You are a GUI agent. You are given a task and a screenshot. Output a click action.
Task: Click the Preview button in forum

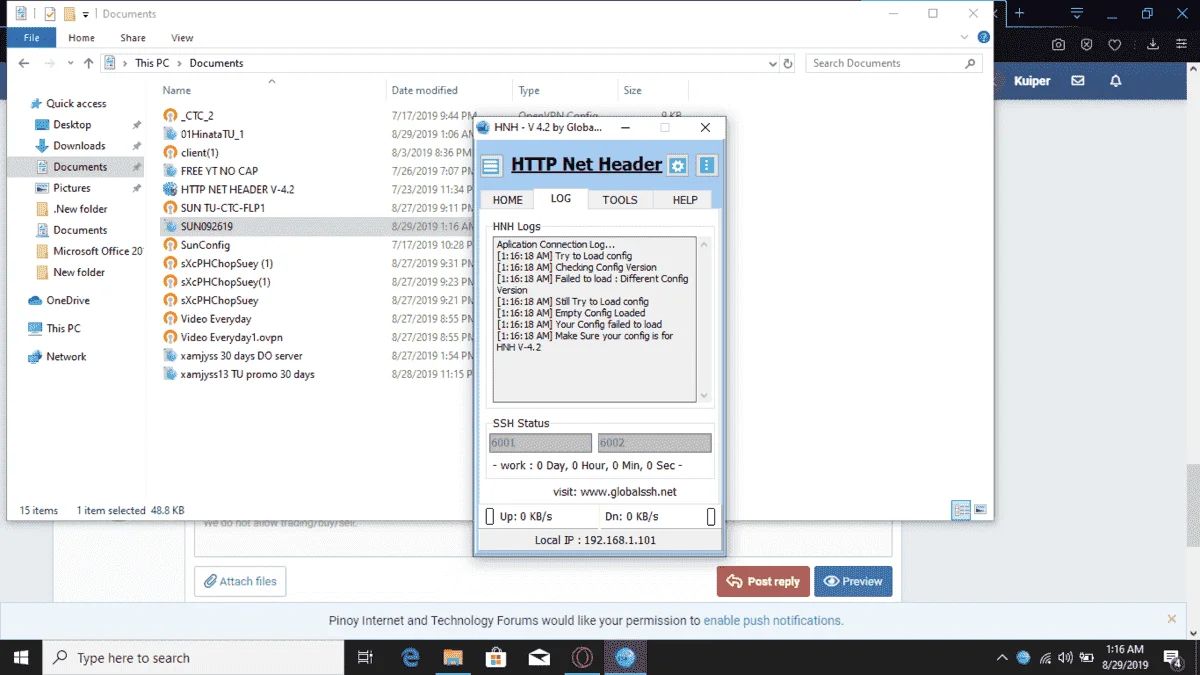[853, 581]
